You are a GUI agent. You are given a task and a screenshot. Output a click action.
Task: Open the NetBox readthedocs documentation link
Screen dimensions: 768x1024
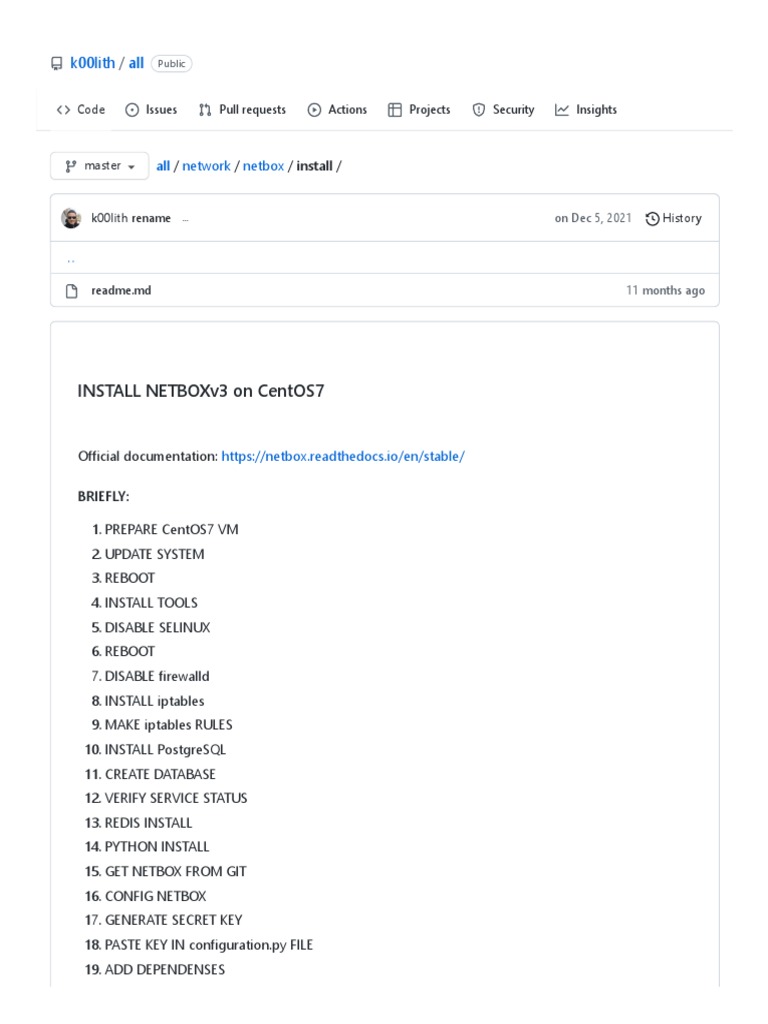343,456
